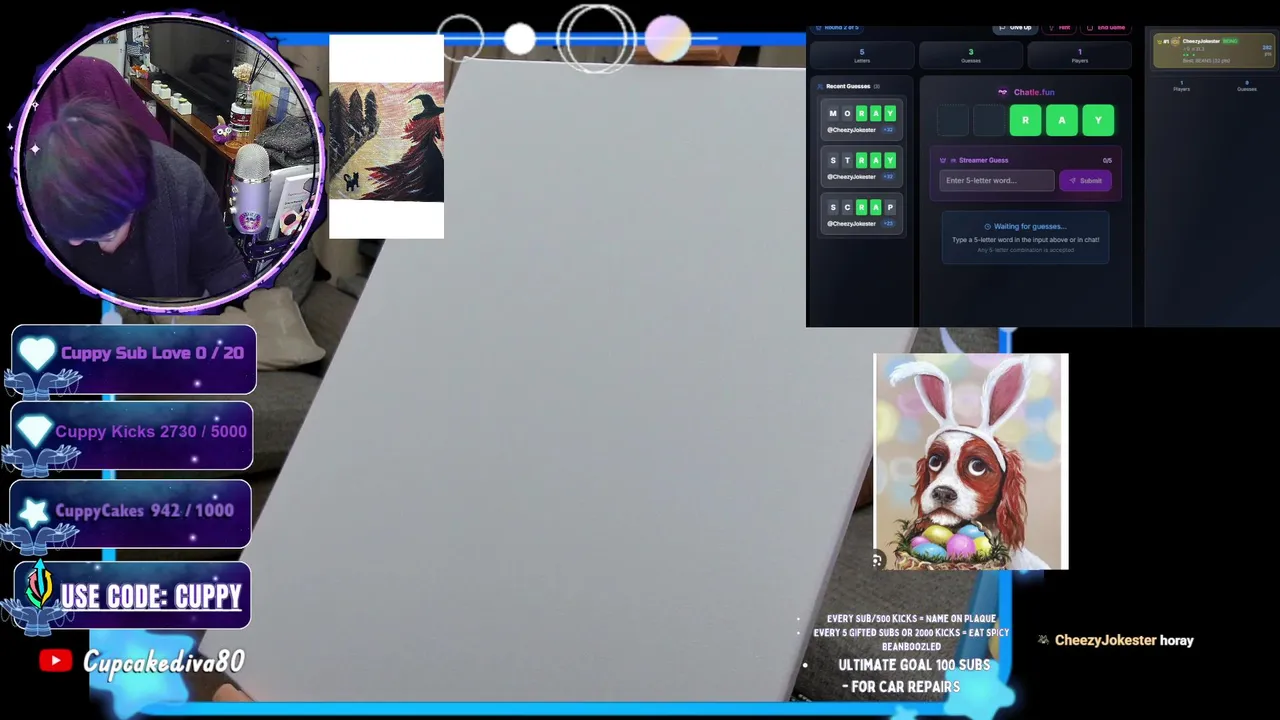Click the ULTIMATE GOAL 100 SUBS text
This screenshot has width=1280, height=720.
(x=914, y=665)
